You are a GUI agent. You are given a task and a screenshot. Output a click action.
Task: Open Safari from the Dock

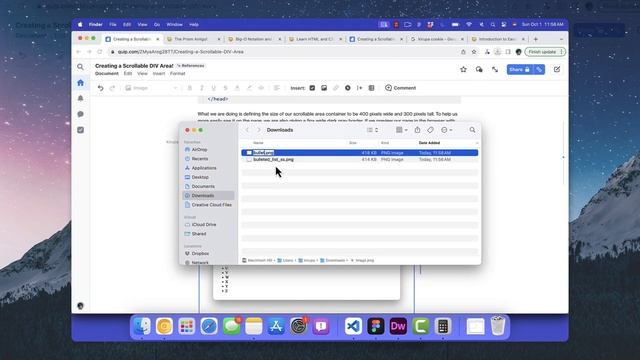(209, 326)
